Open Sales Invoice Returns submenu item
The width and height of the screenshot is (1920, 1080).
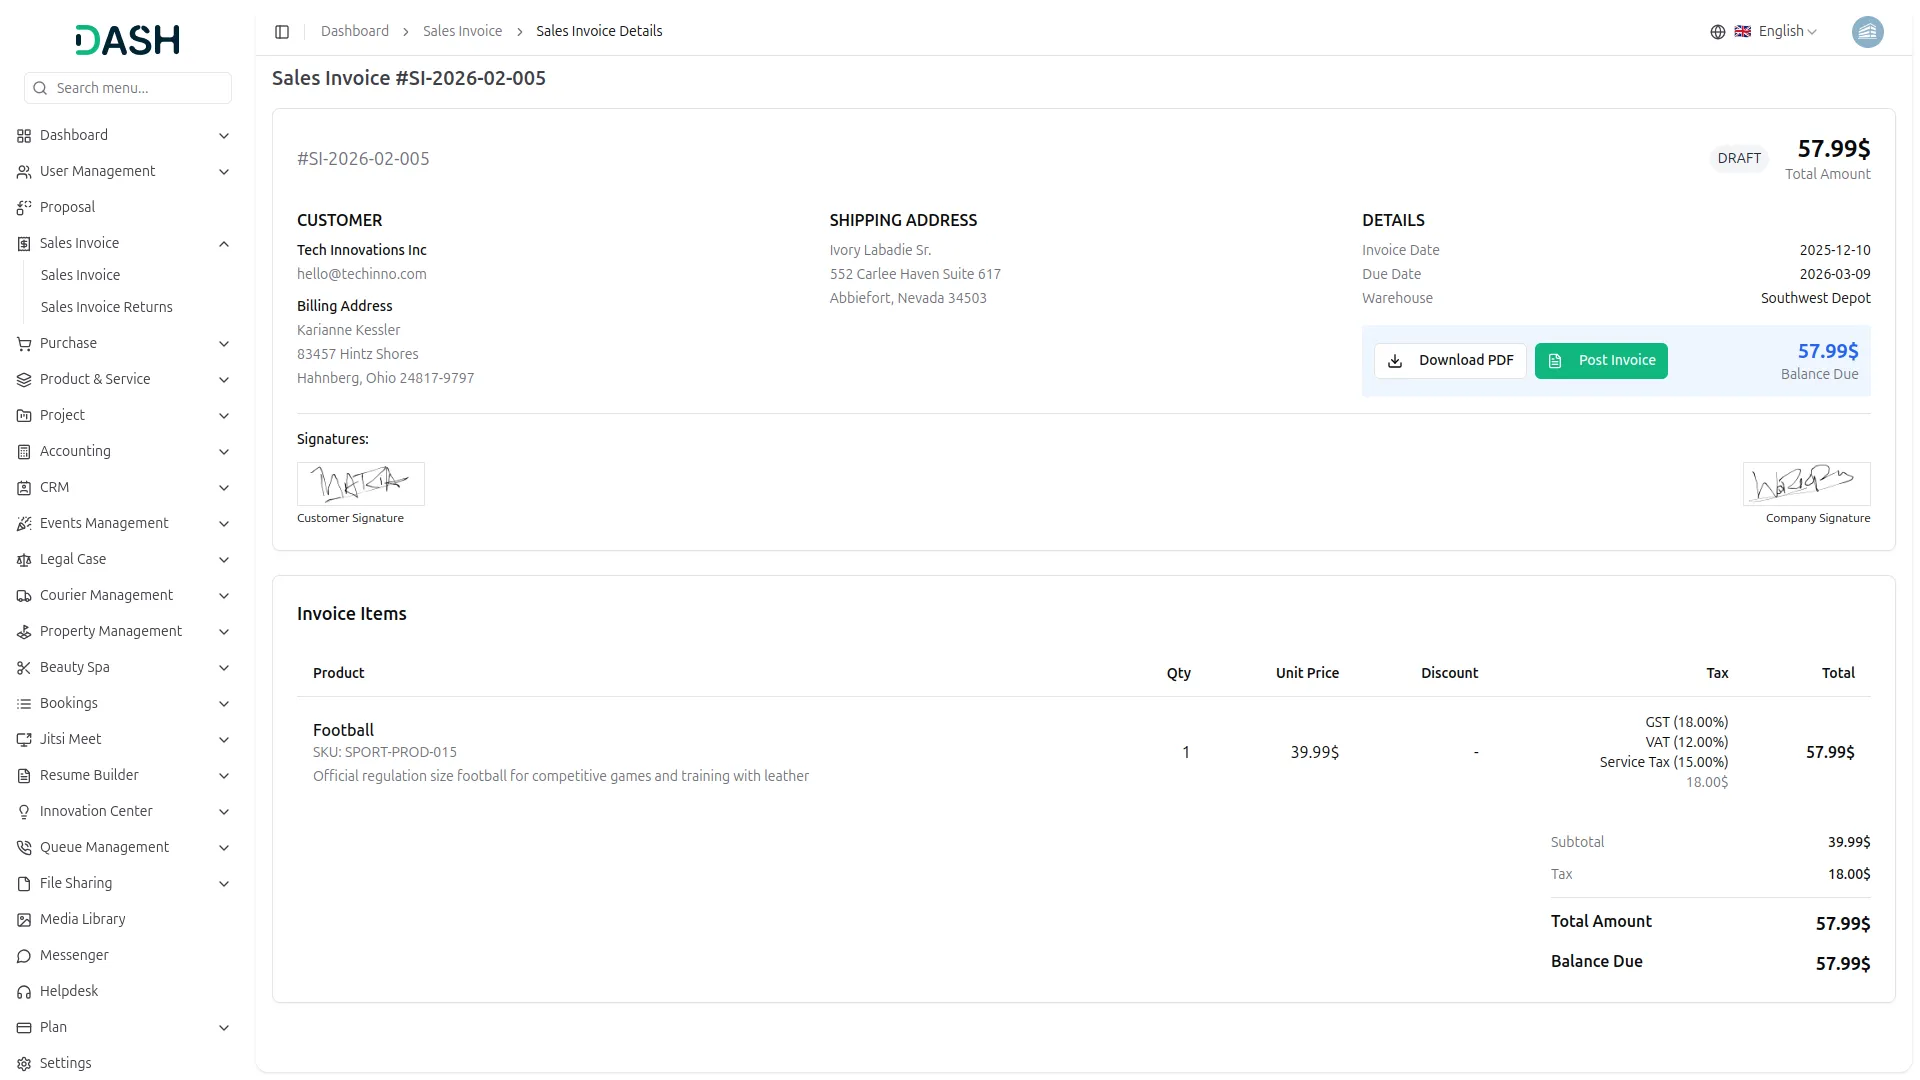pyautogui.click(x=106, y=307)
